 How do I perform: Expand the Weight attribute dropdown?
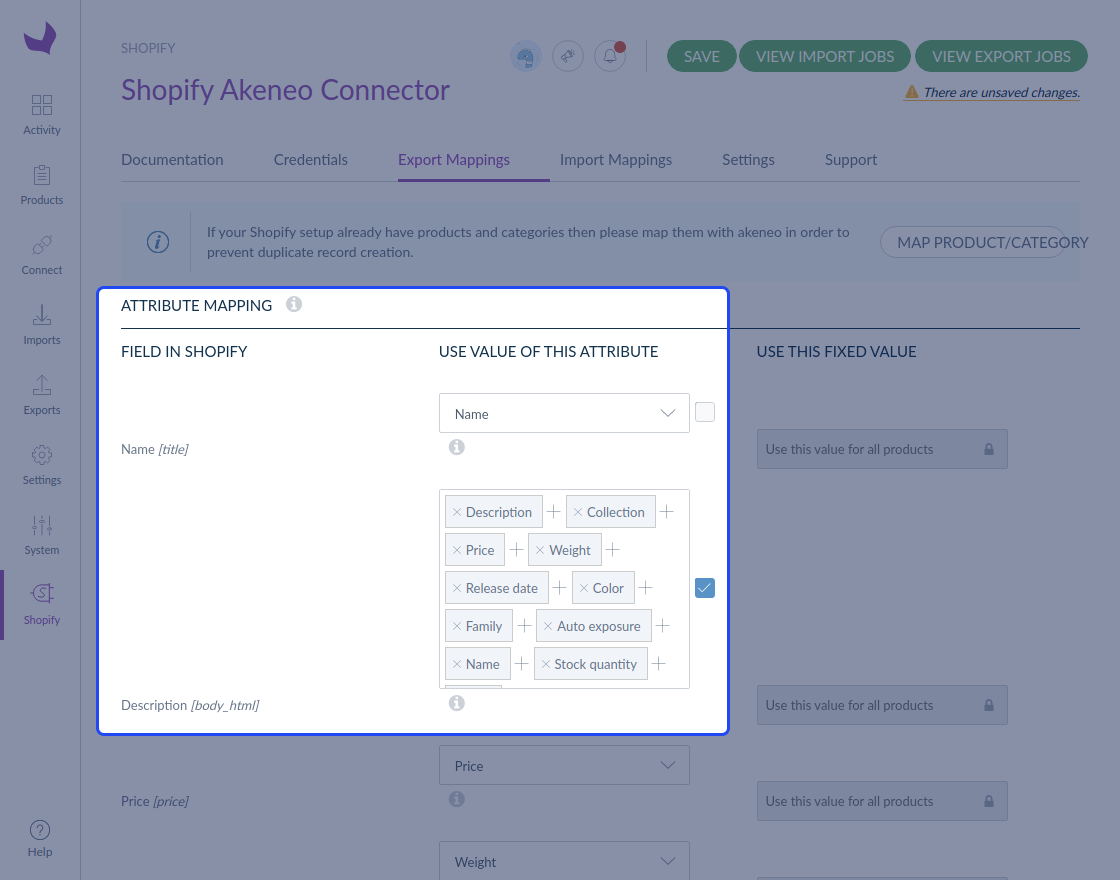click(564, 861)
